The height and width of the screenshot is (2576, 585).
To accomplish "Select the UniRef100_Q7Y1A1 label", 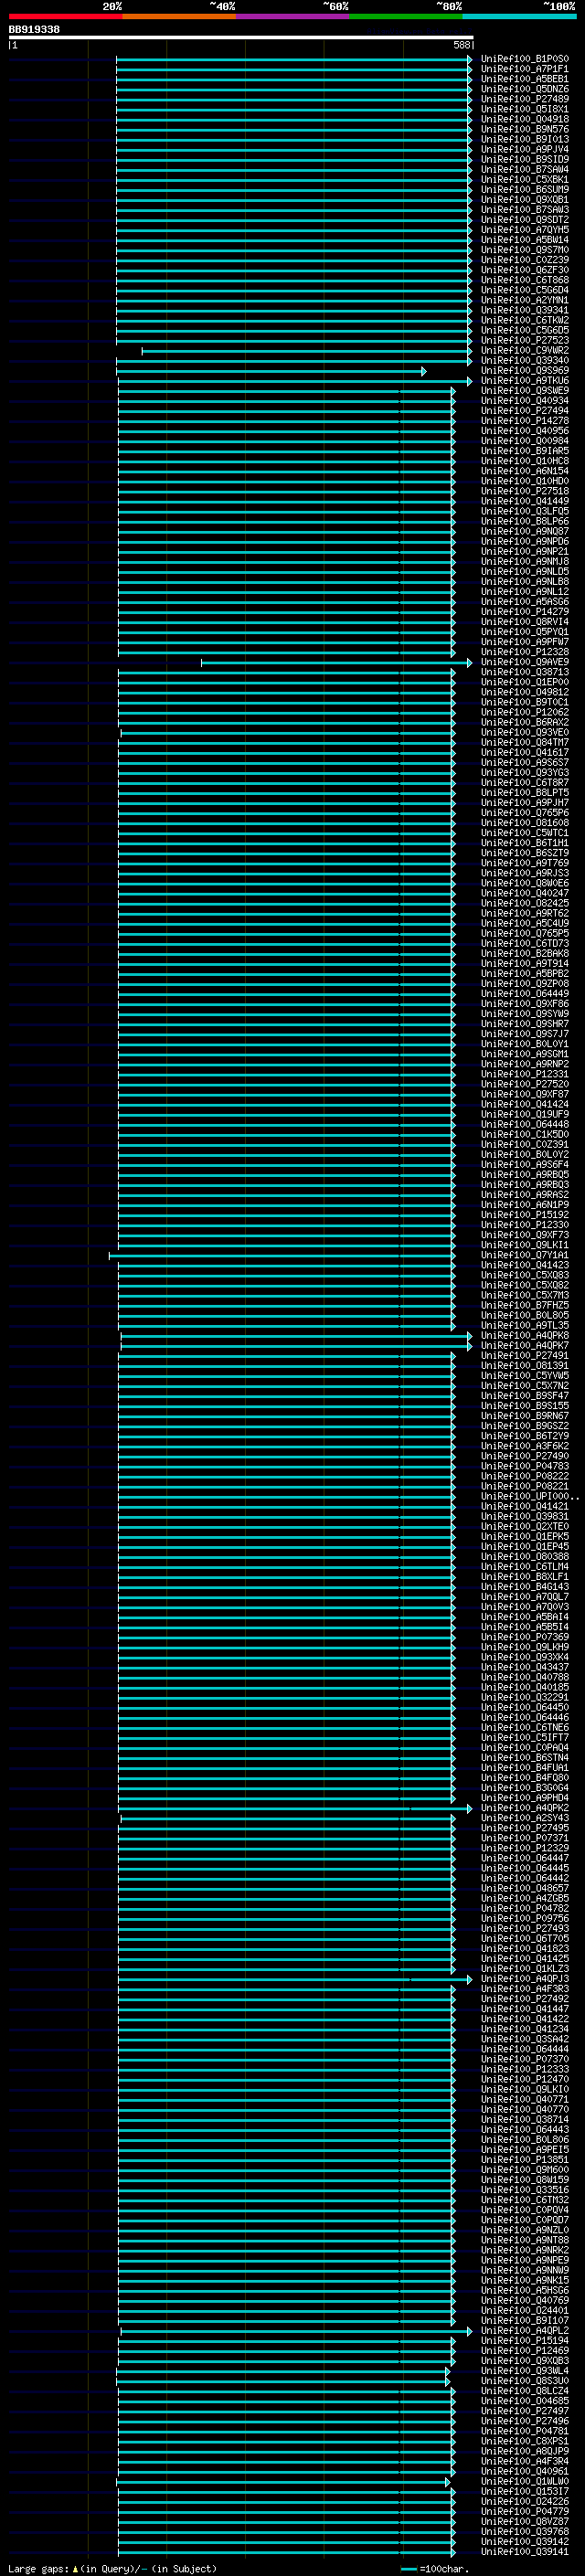I will coord(524,1255).
